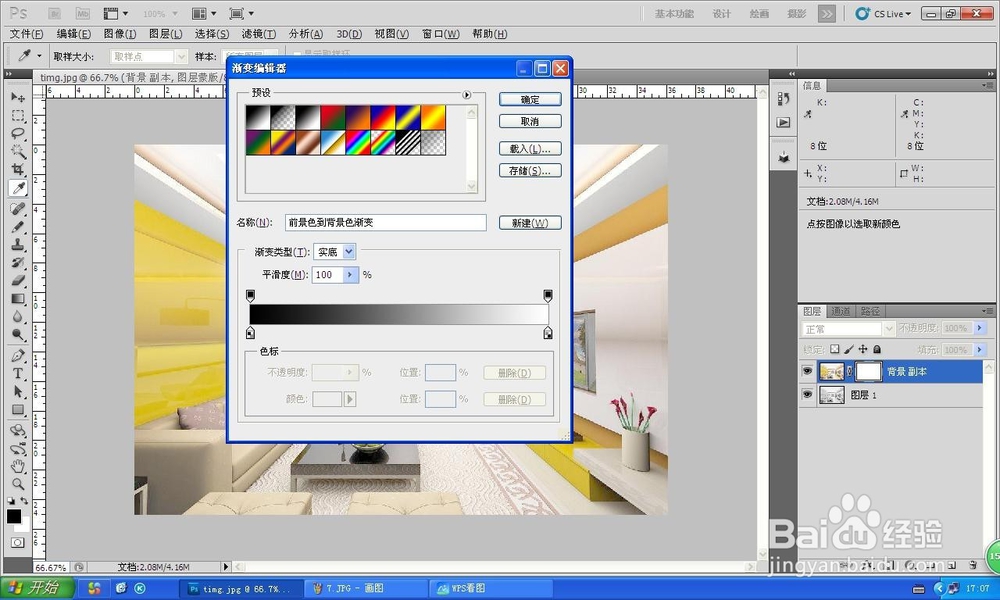
Task: Click the Windows 开始 button
Action: pyautogui.click(x=37, y=588)
